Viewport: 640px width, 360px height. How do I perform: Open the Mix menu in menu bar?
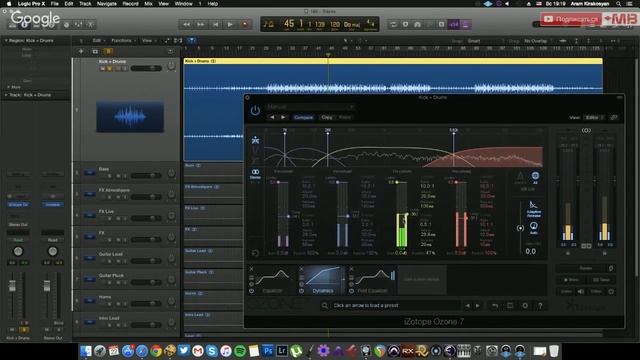[x=149, y=4]
